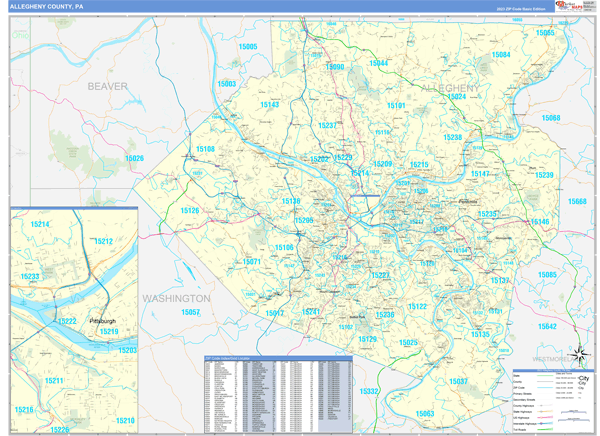Click ZIP code 15026 on the map
Screen dimensions: 600x436
134,158
